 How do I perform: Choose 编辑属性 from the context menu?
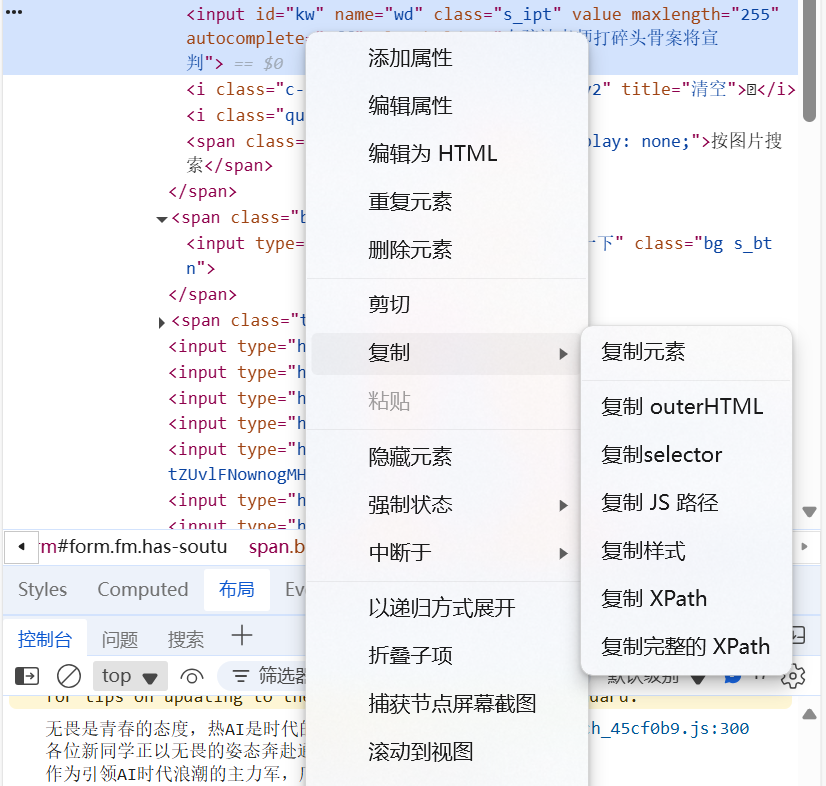[446, 106]
